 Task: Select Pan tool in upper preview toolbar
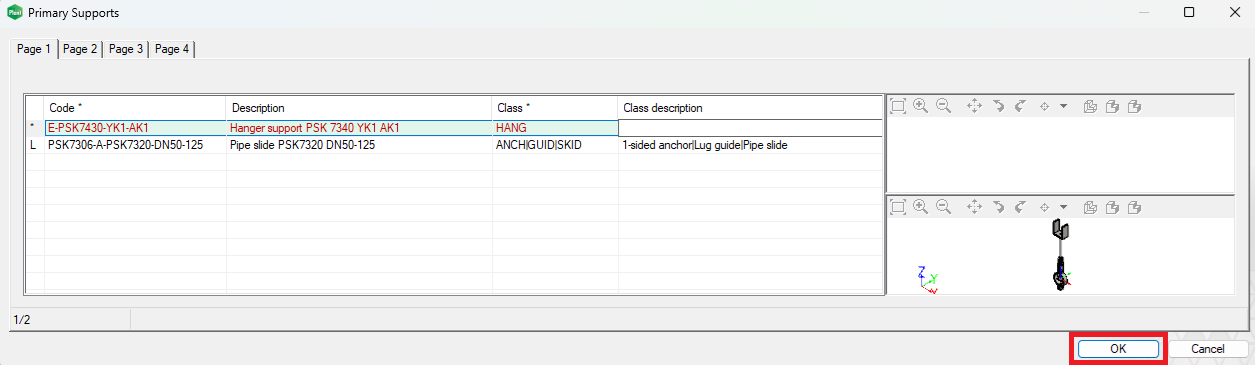click(975, 106)
